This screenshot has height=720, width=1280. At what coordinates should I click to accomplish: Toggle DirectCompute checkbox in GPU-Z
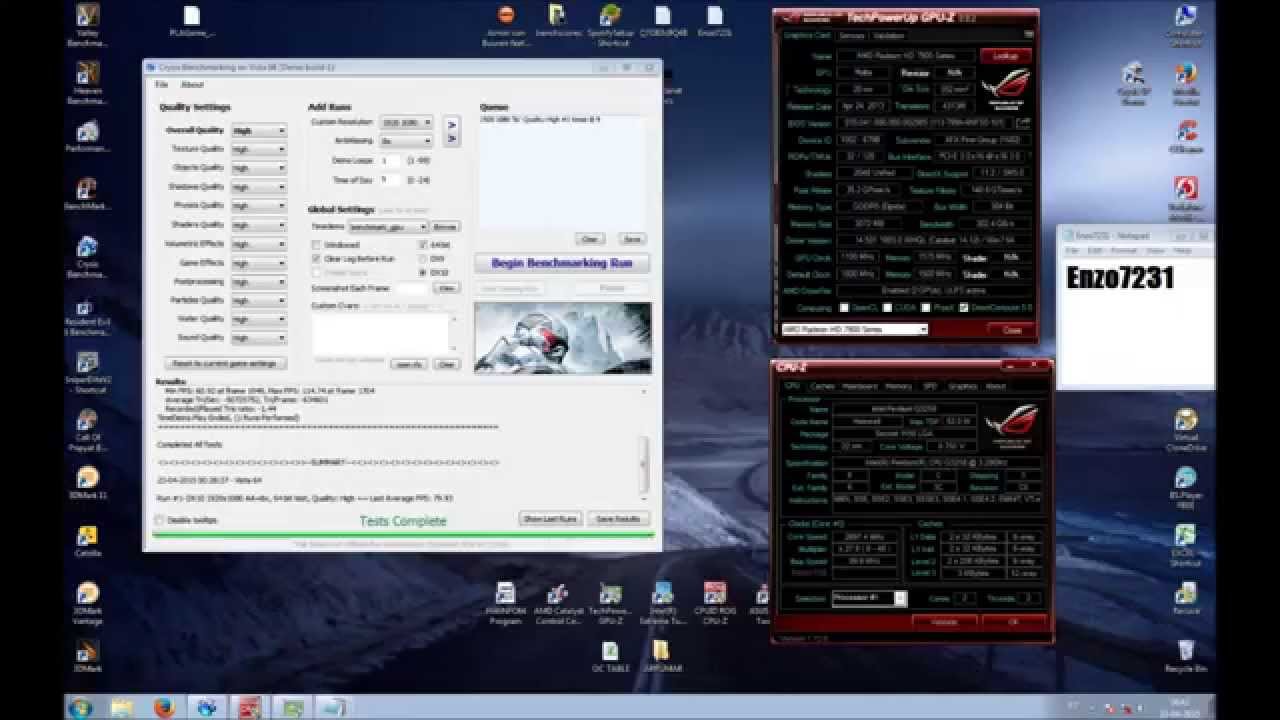(963, 307)
